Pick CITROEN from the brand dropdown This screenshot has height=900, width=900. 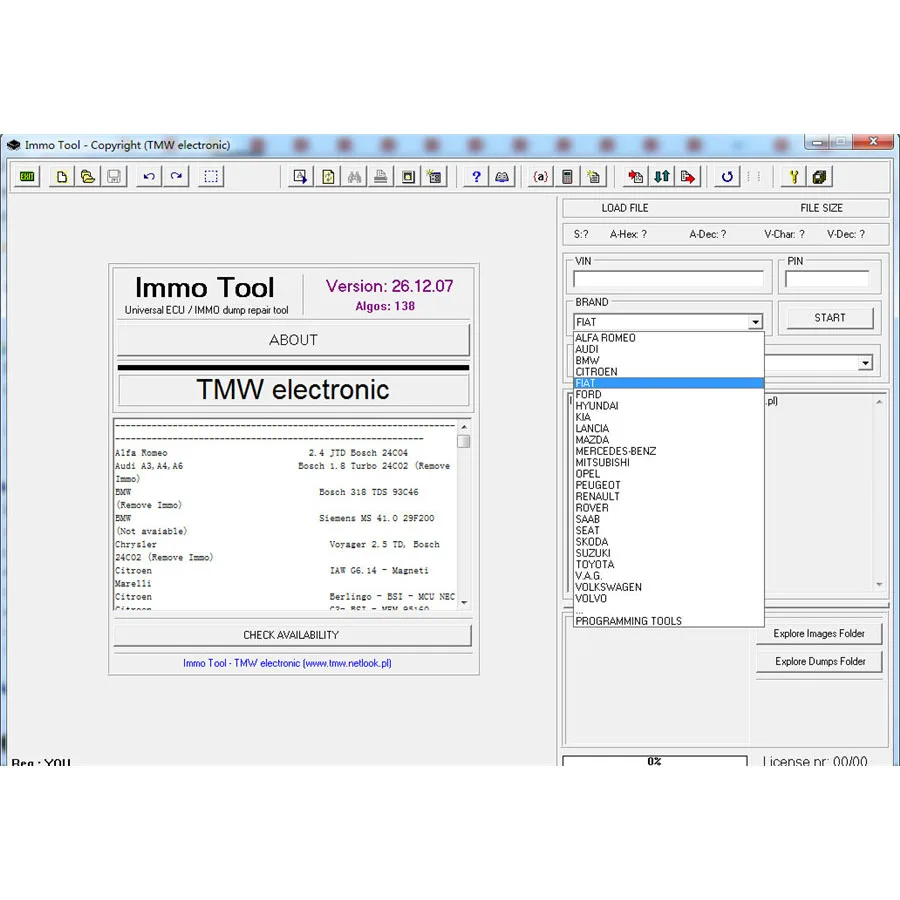(669, 372)
